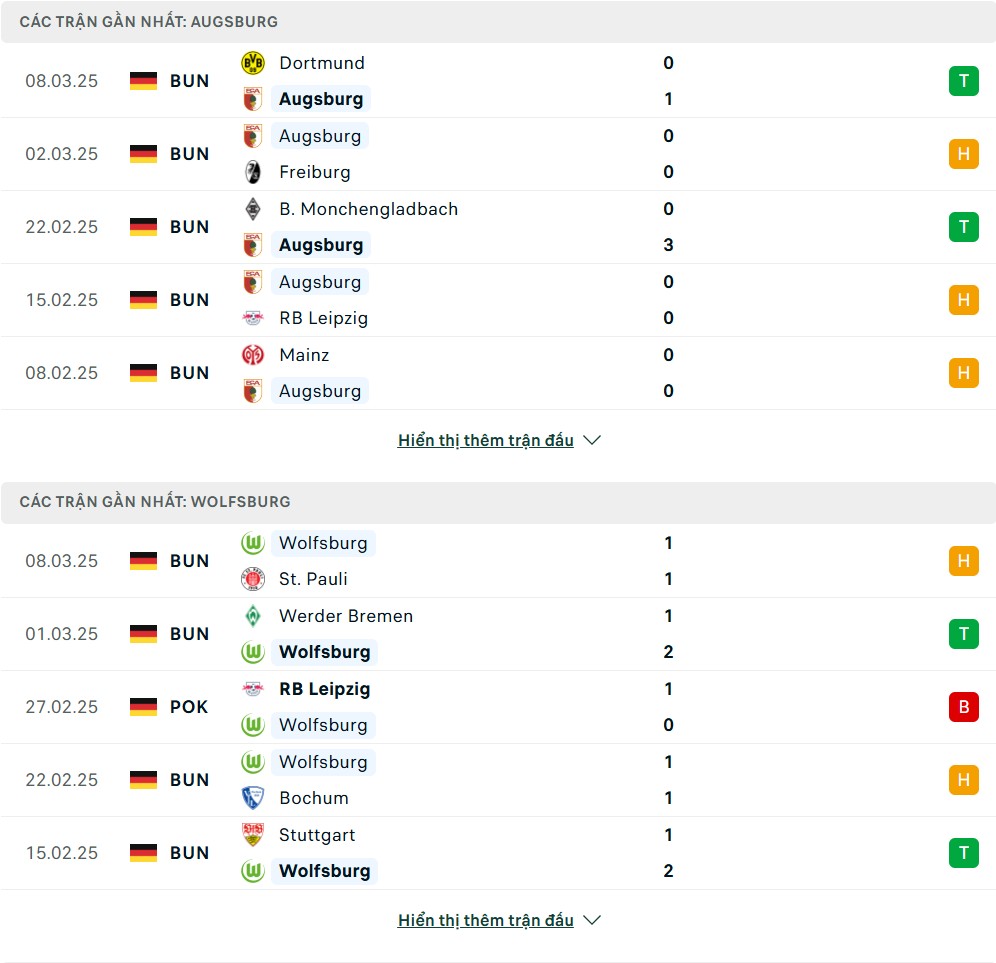Expand more Wolfsburg matches with chevron arrow
Image resolution: width=996 pixels, height=963 pixels.
coord(592,920)
